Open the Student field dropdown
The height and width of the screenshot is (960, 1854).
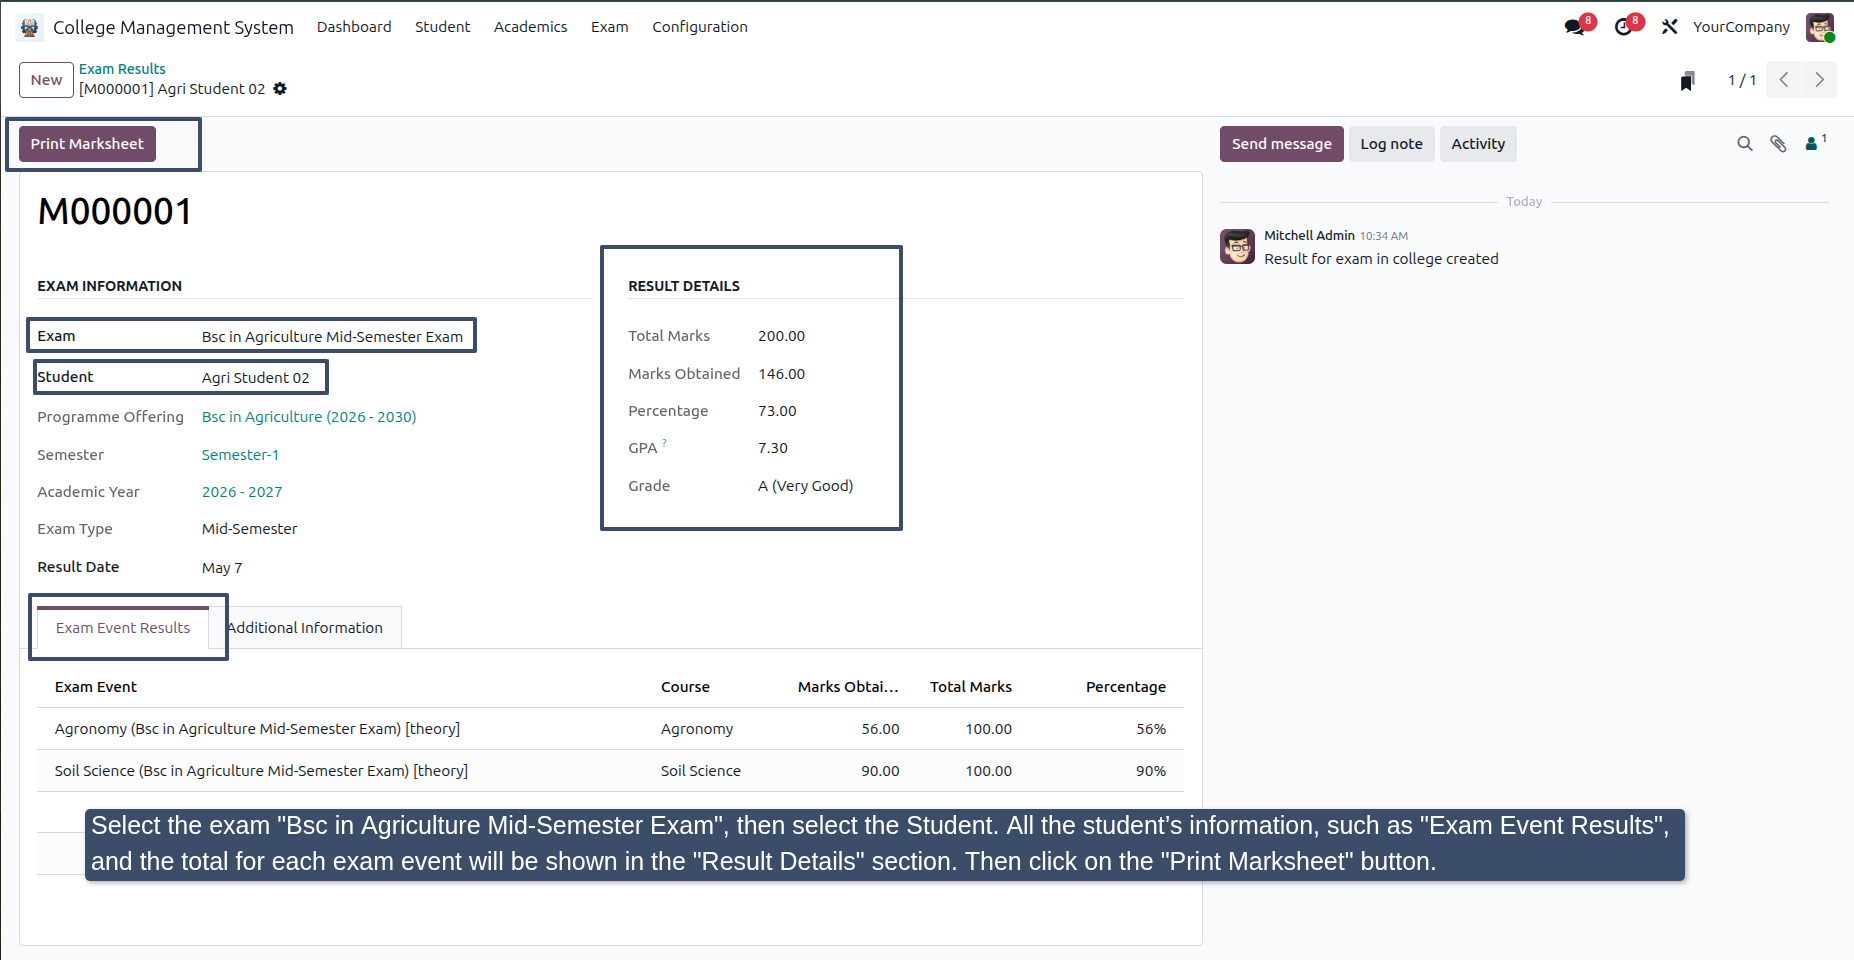click(x=257, y=378)
